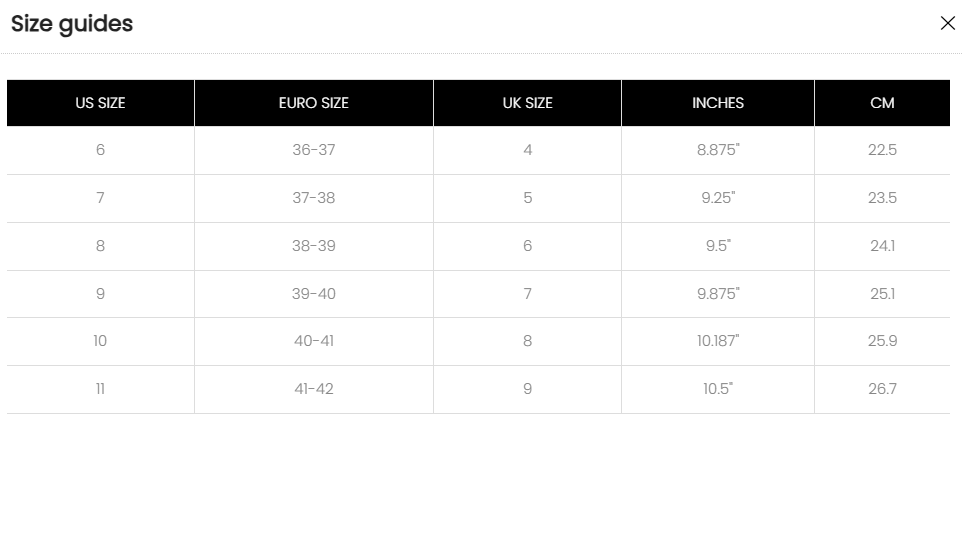Select US size 11 cell
This screenshot has height=551, width=963.
(100, 389)
